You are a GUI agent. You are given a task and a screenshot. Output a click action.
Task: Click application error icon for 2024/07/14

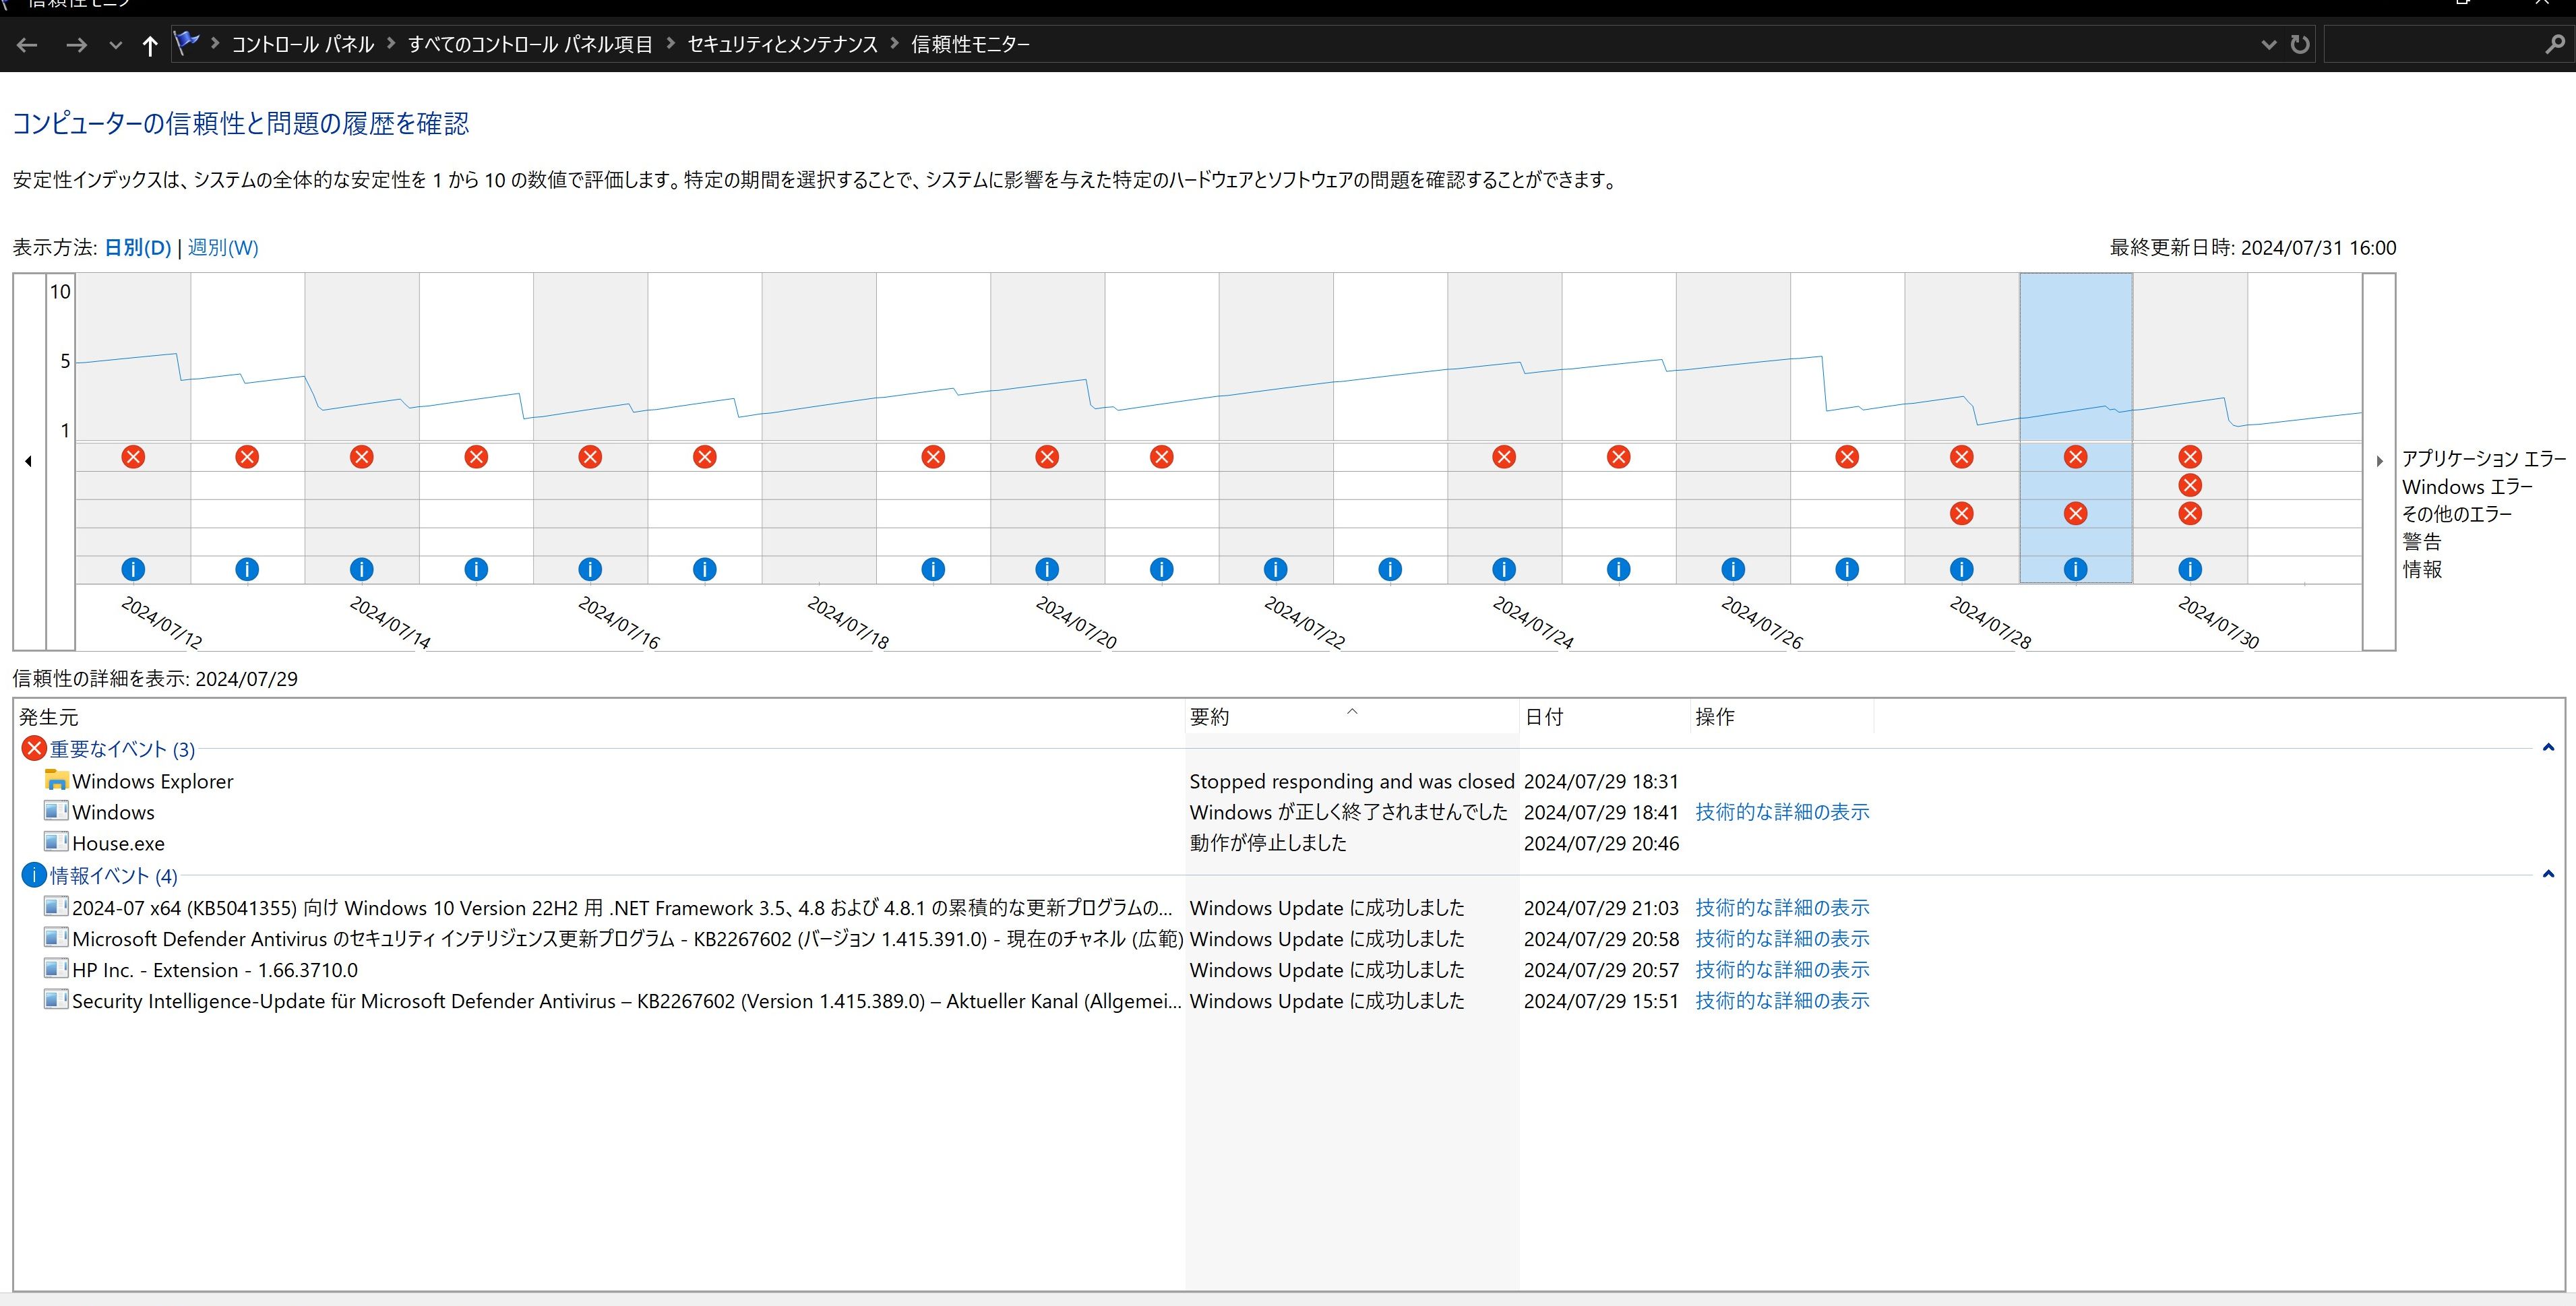[362, 457]
